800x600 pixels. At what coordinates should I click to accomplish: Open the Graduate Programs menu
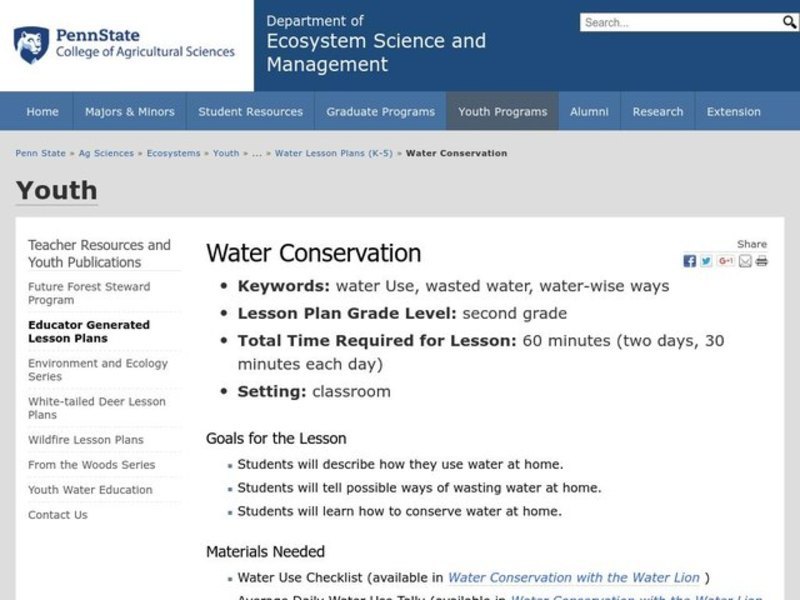pyautogui.click(x=380, y=111)
